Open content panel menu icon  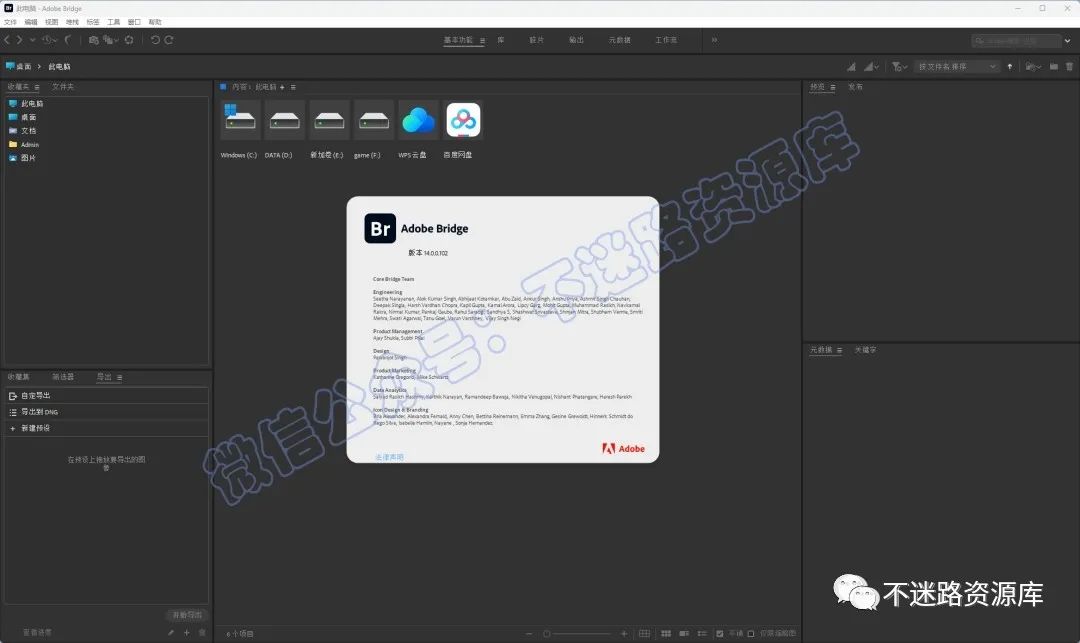point(293,87)
